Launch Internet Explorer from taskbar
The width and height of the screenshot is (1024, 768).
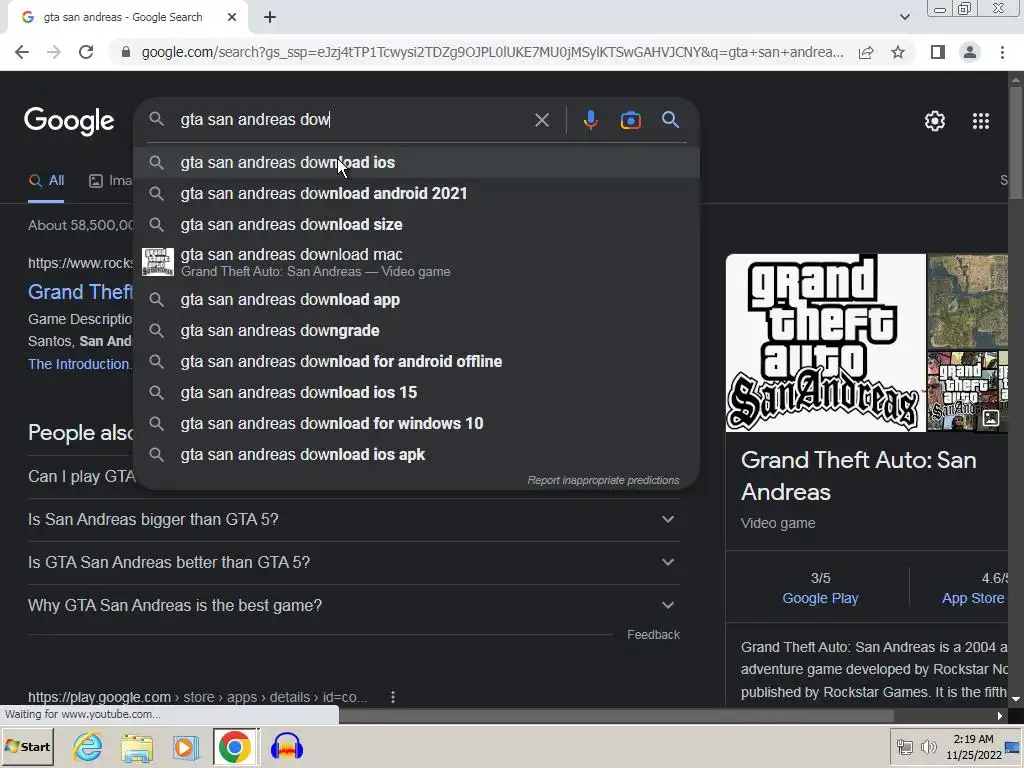[88, 747]
